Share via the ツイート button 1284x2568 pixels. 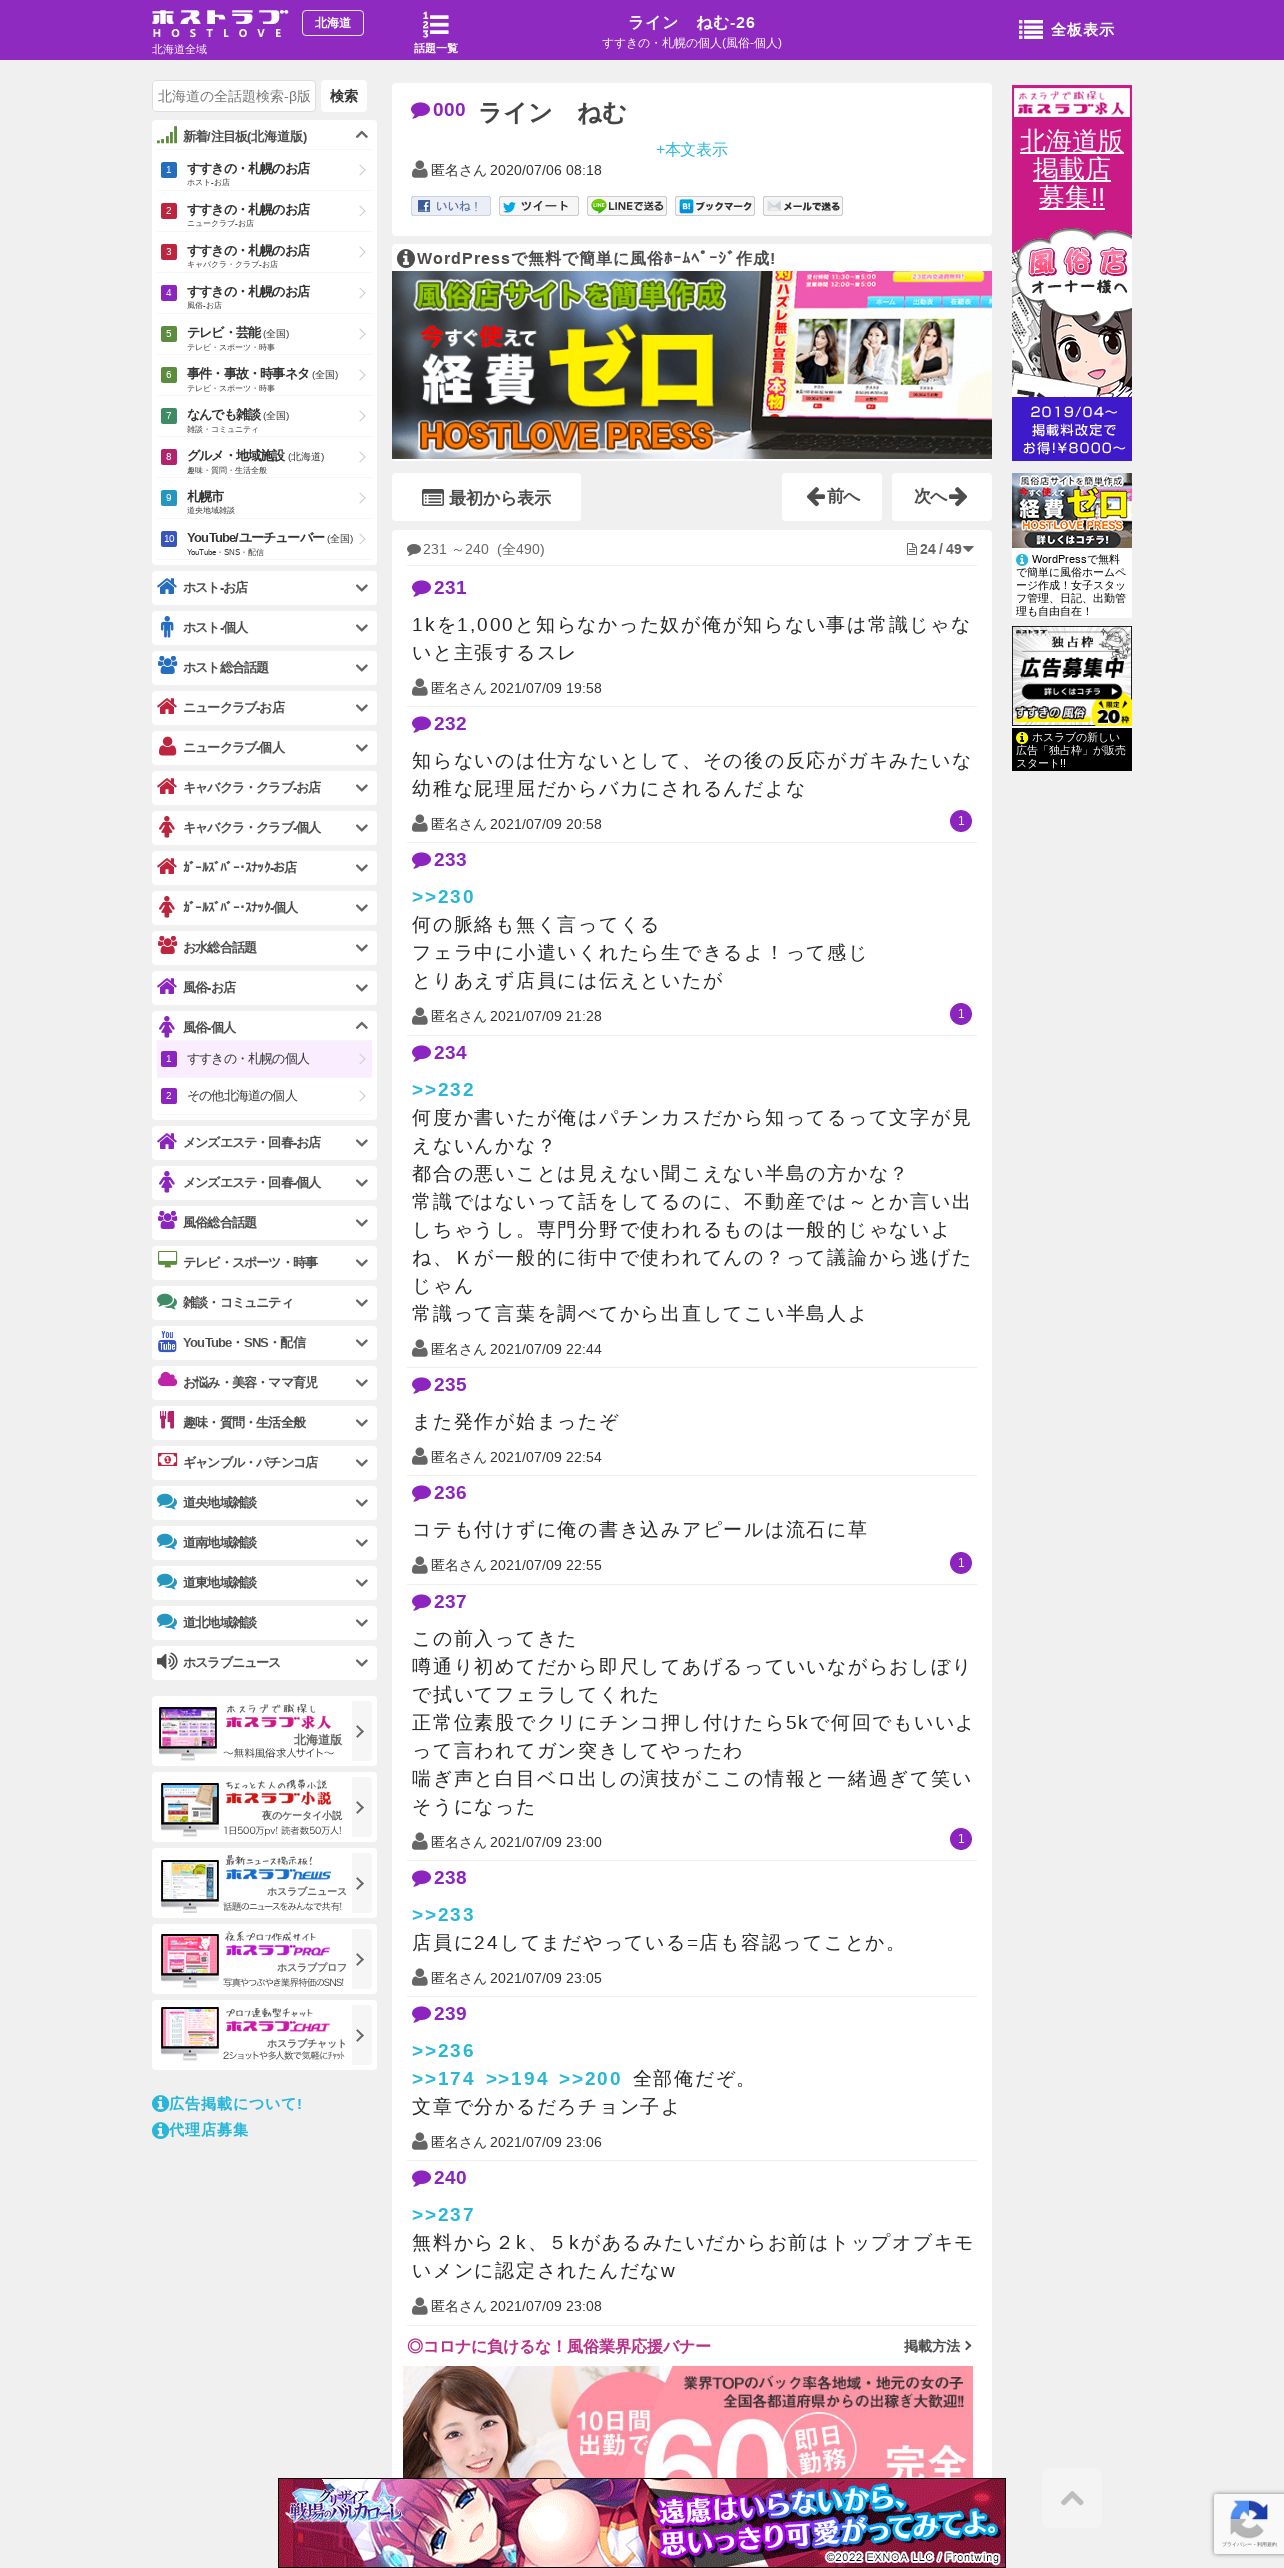pyautogui.click(x=538, y=206)
